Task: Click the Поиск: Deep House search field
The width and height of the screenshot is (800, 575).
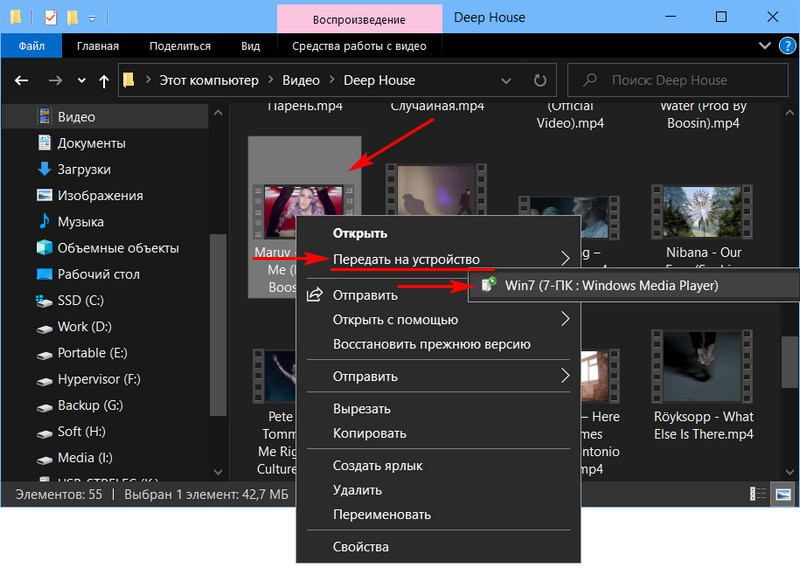Action: coord(678,80)
